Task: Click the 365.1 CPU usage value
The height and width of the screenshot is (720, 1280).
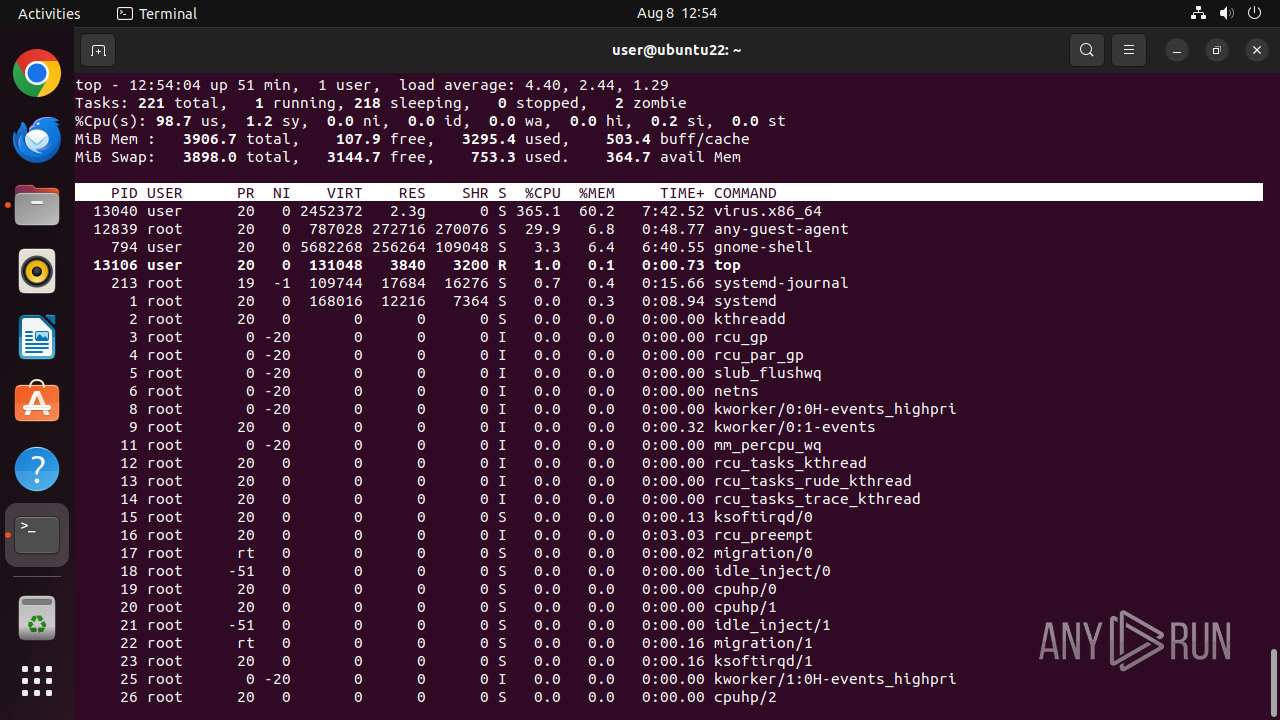Action: point(538,211)
